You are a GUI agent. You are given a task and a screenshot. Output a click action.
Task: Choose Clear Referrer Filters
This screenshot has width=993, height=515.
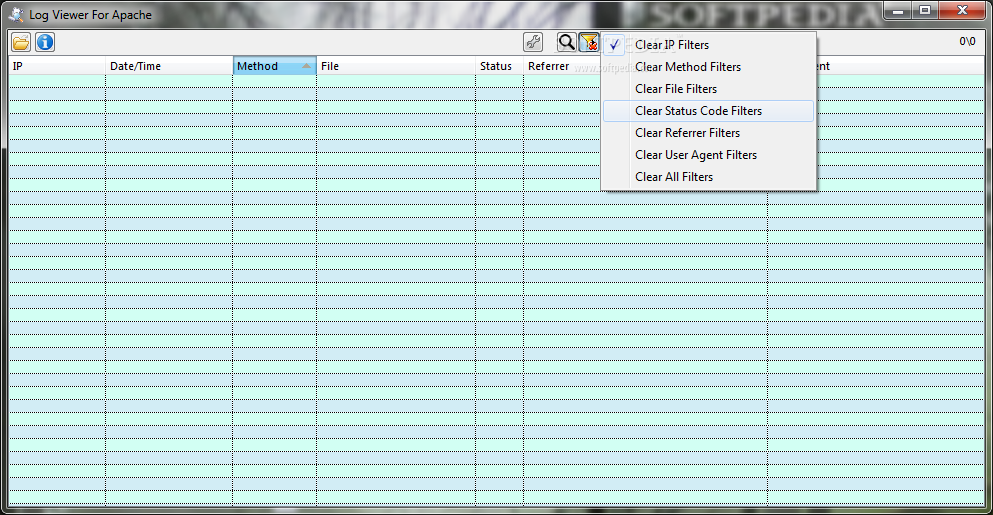click(x=708, y=133)
